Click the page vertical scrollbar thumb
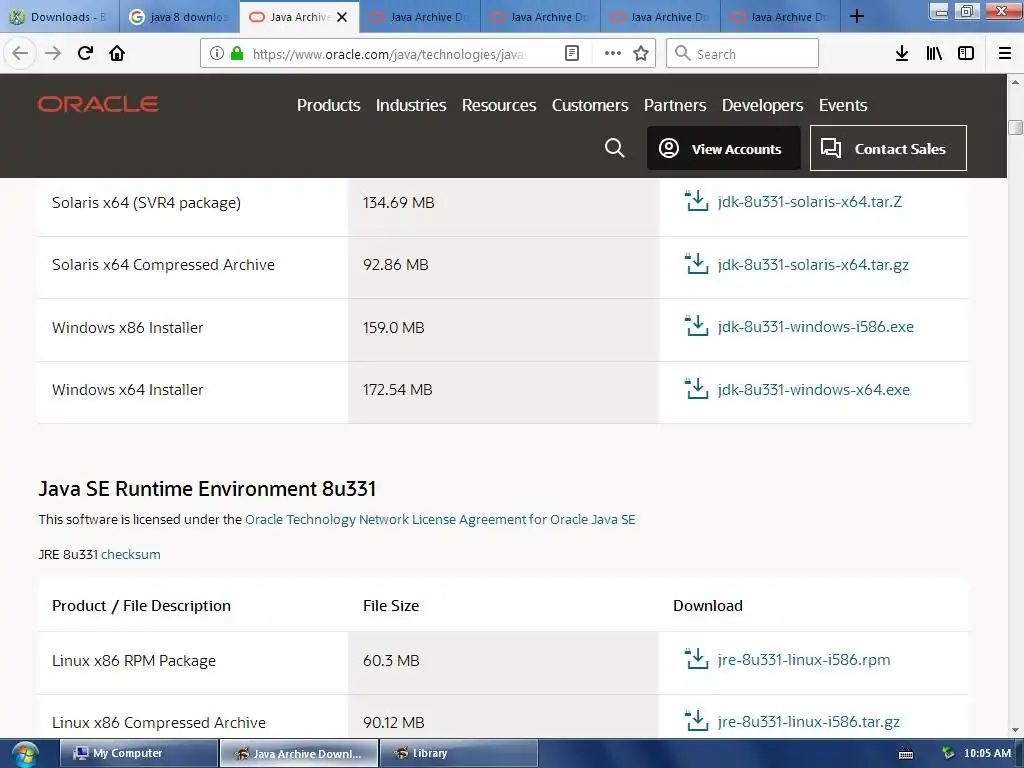 pos(1015,127)
